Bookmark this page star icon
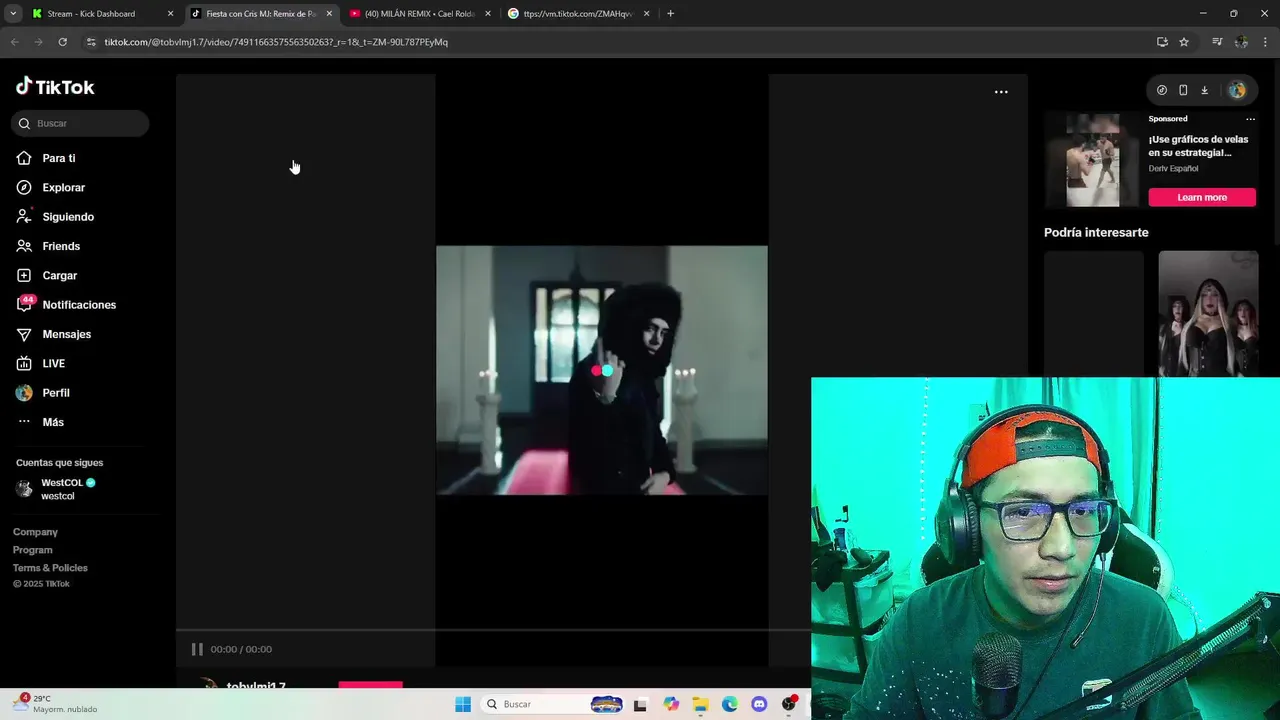Viewport: 1280px width, 720px height. pos(1184,42)
